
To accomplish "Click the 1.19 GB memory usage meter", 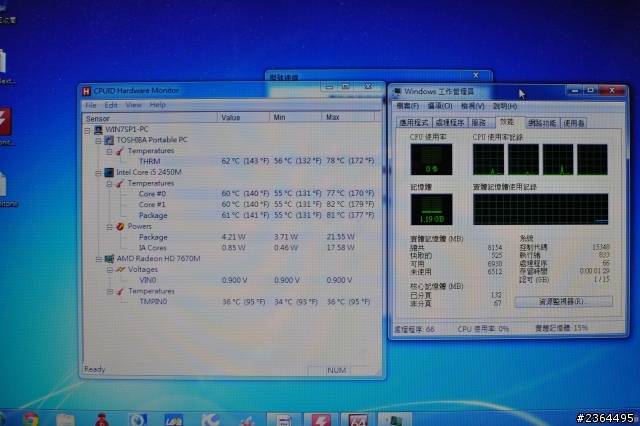I will click(x=431, y=209).
